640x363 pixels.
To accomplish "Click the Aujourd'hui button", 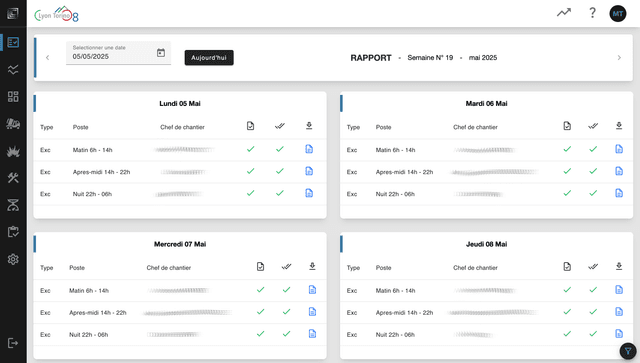I will (x=209, y=58).
